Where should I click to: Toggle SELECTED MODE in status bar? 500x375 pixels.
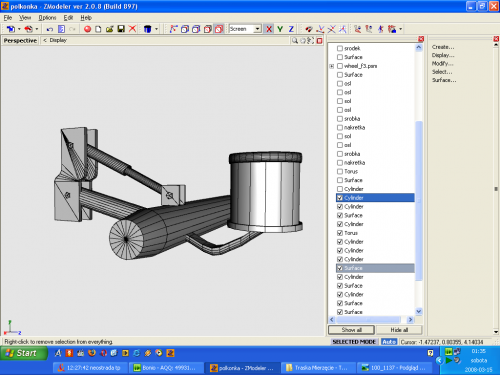pos(354,342)
